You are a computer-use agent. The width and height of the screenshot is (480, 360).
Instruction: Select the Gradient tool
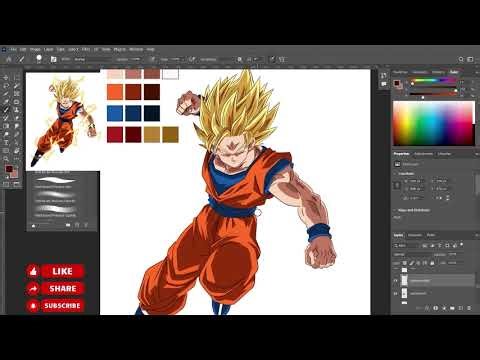pos(6,126)
